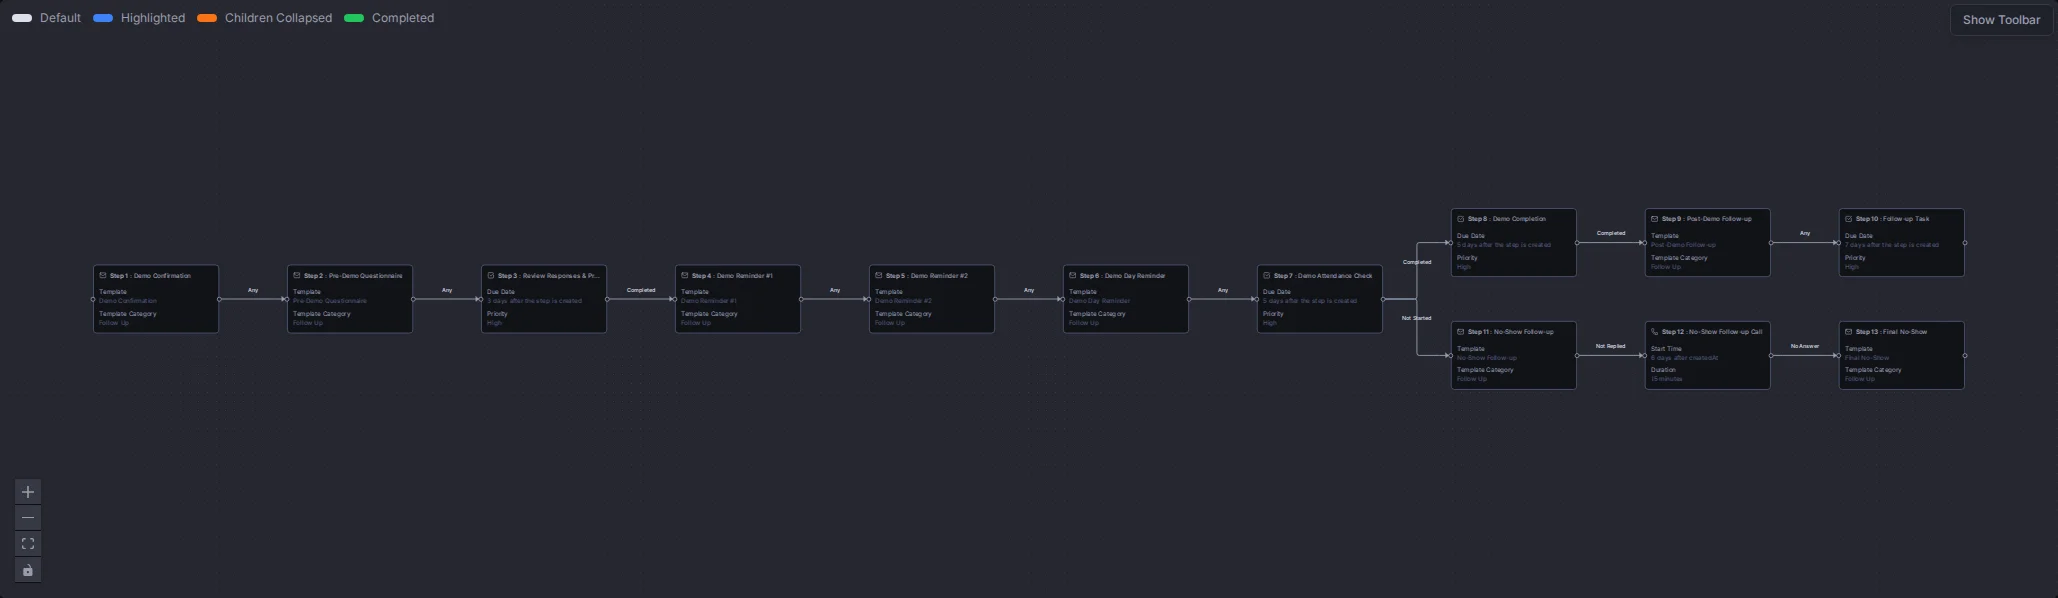The width and height of the screenshot is (2058, 598).
Task: Click "3 days after the step is created" text
Action: pos(534,301)
